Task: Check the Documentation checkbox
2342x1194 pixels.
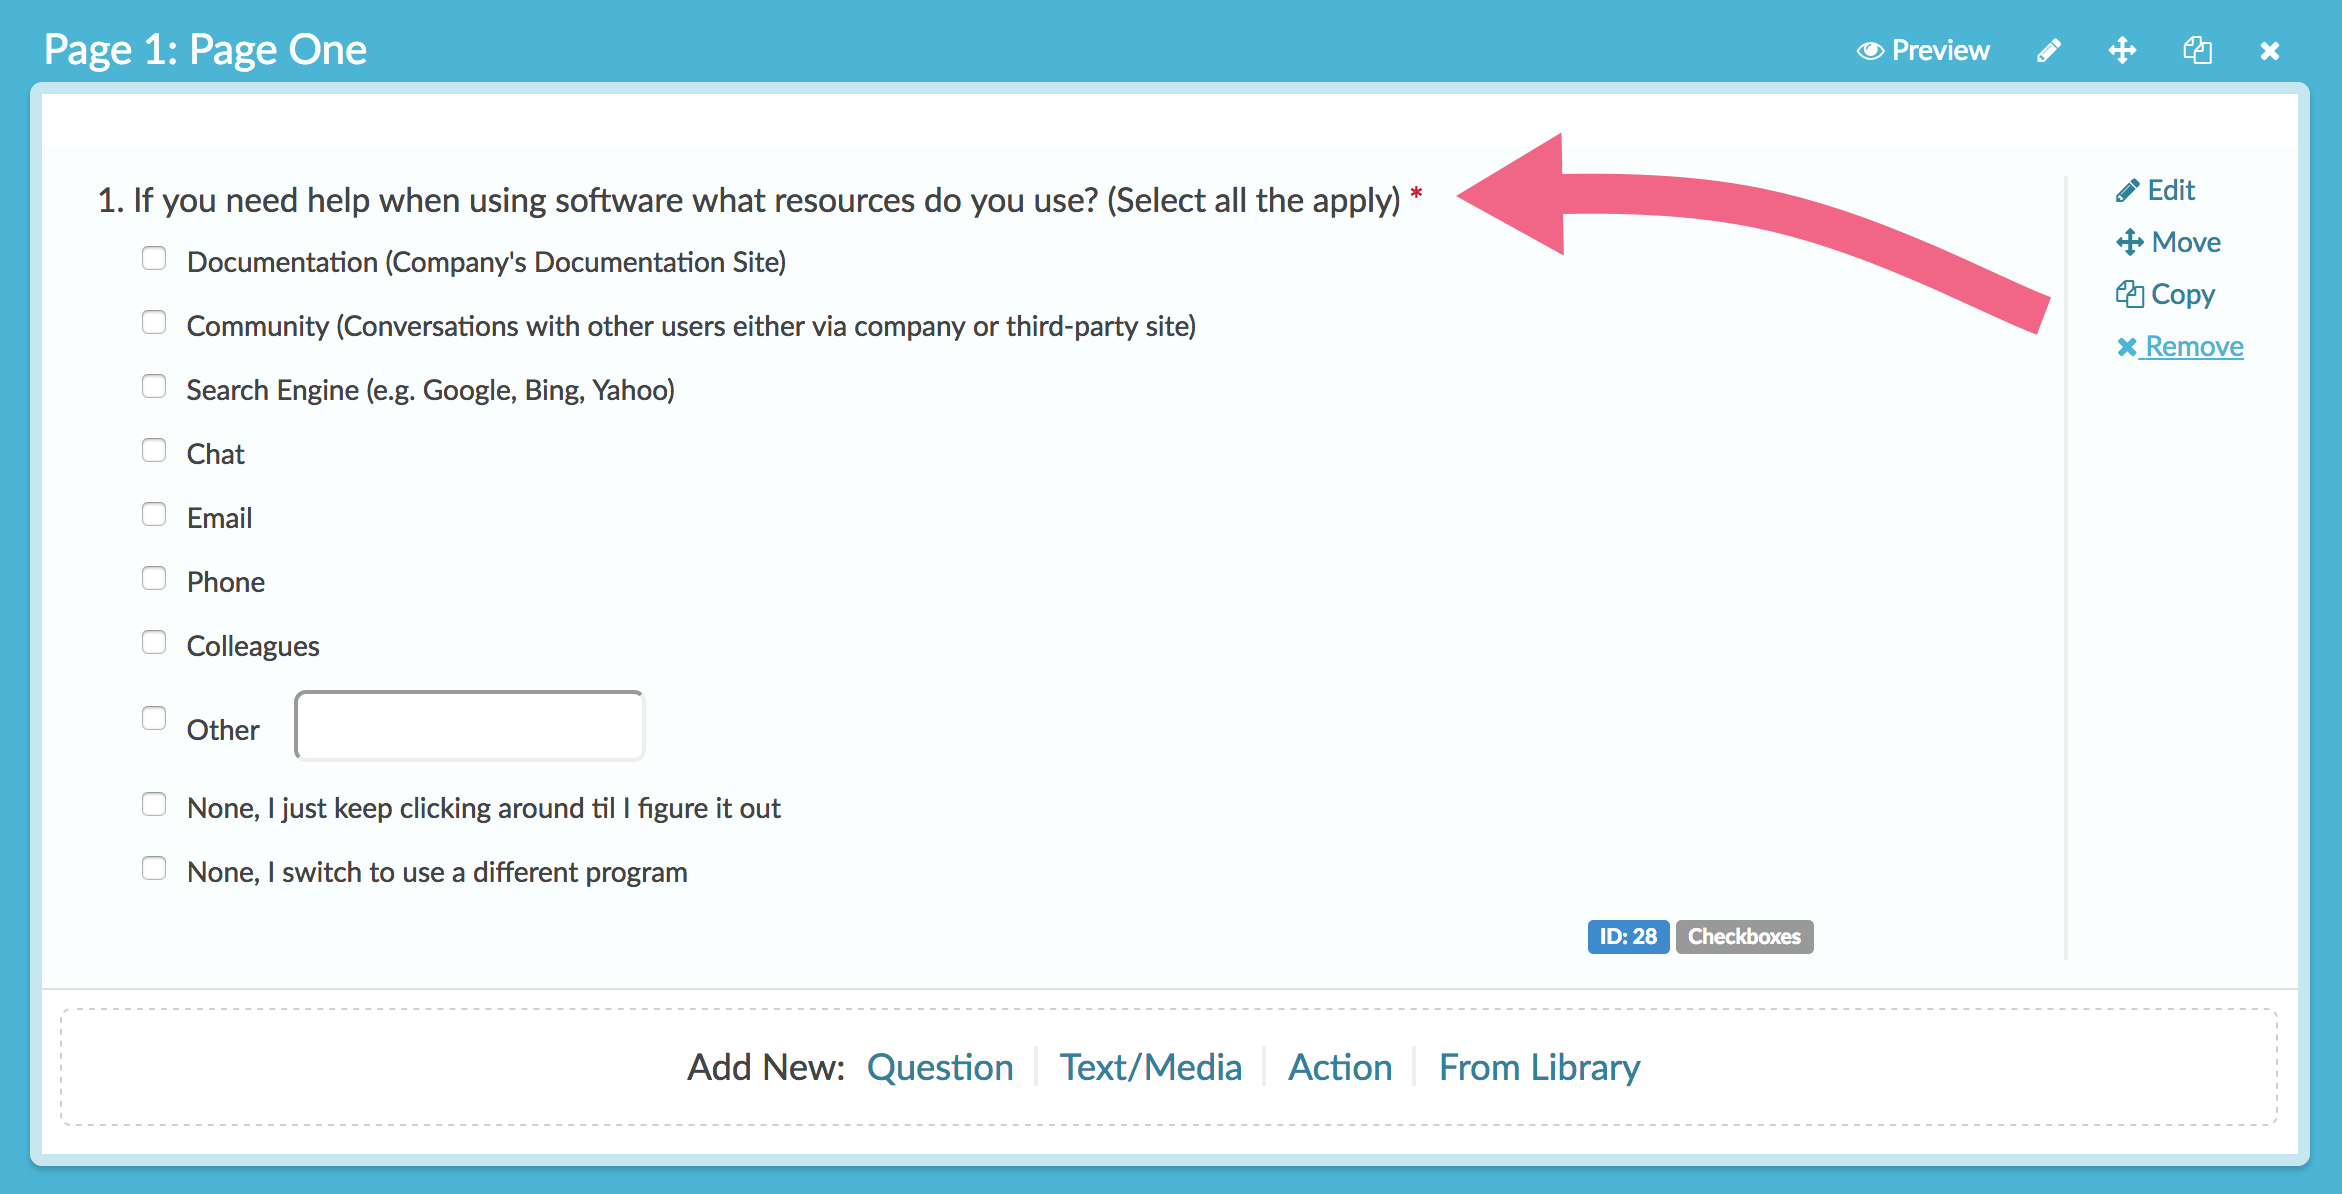Action: pos(154,259)
